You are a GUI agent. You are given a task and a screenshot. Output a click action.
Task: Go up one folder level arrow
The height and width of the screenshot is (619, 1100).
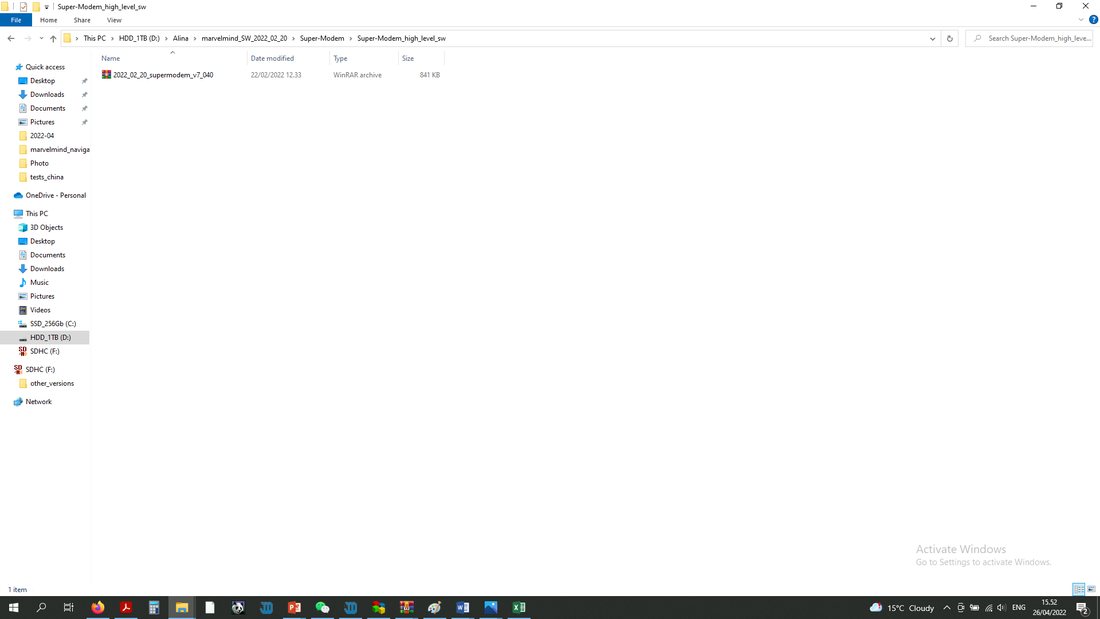pos(53,39)
